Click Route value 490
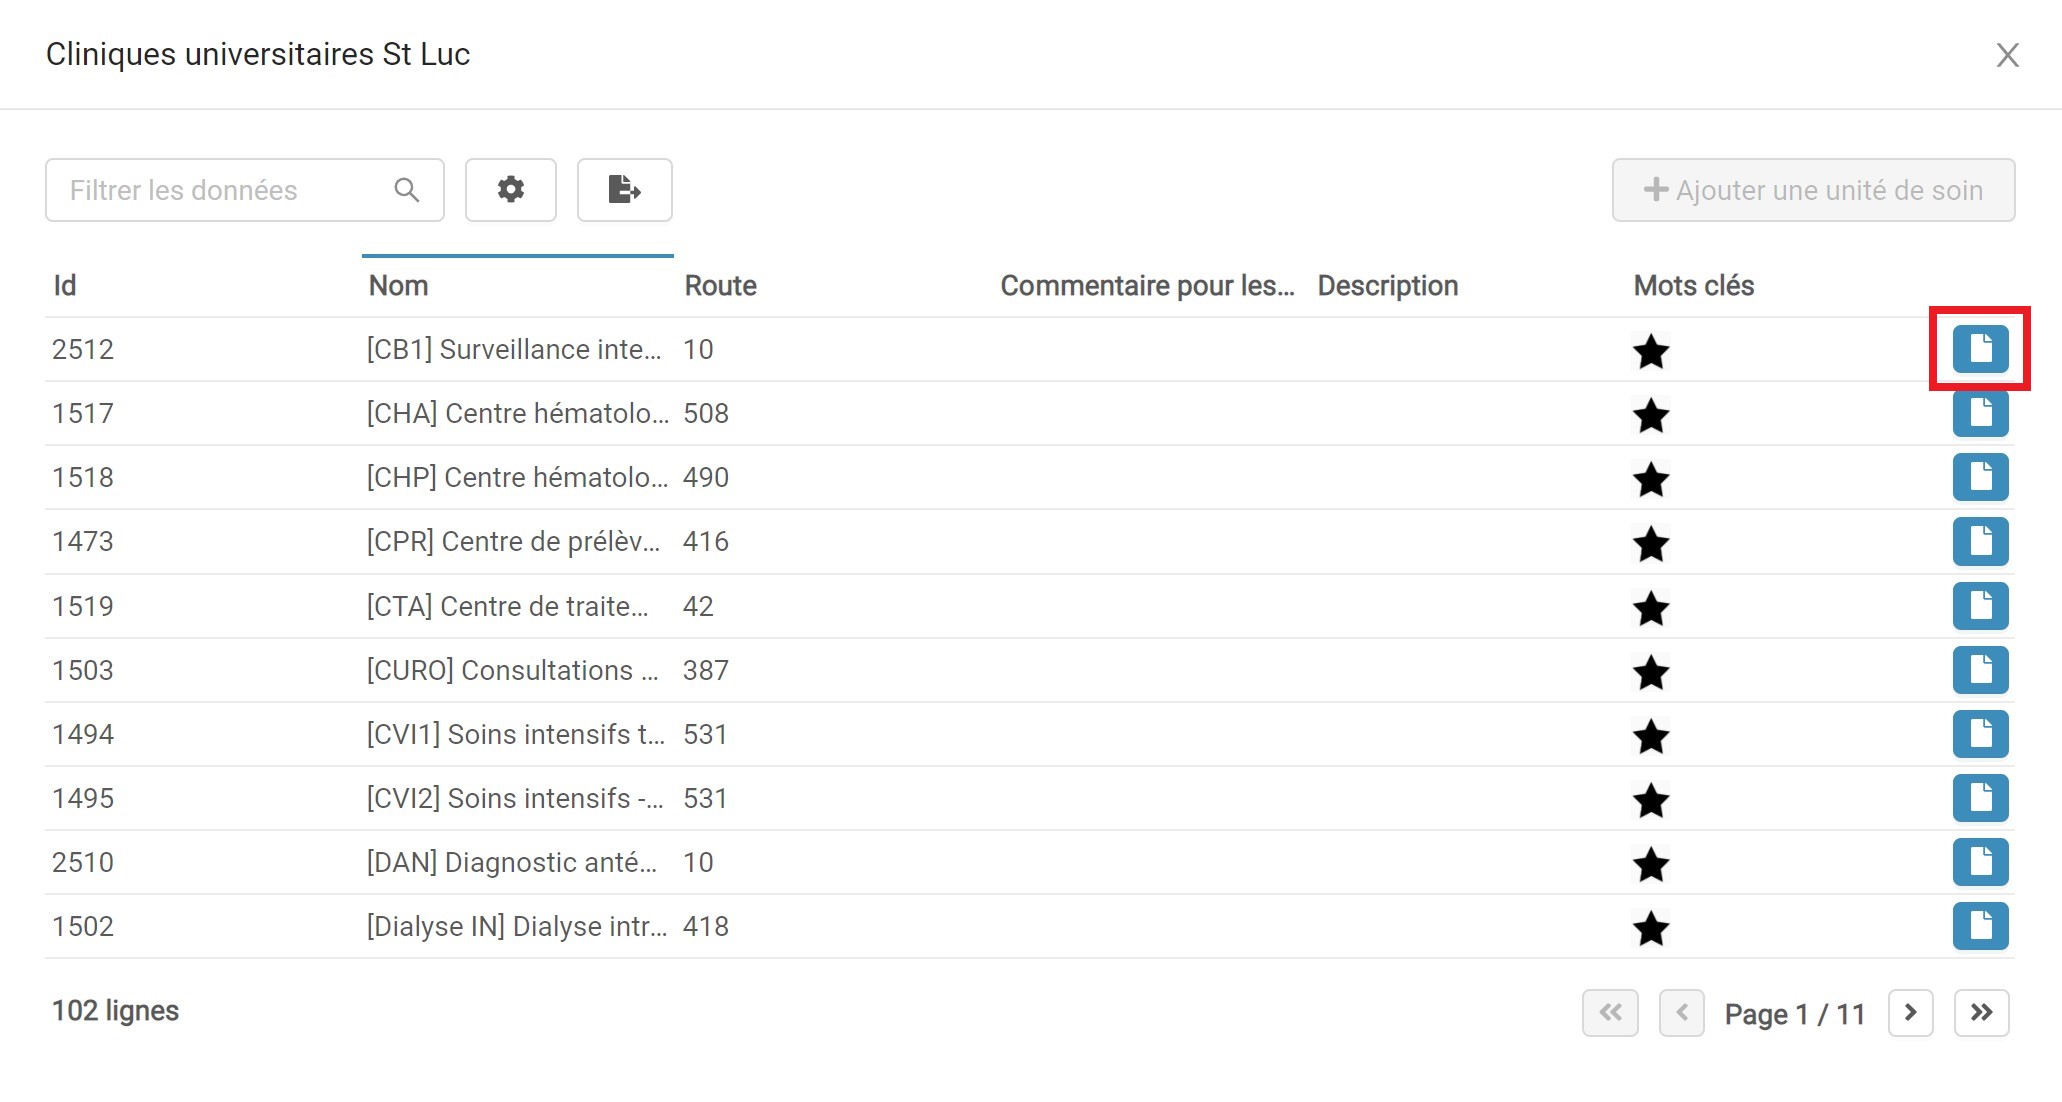 pos(706,478)
